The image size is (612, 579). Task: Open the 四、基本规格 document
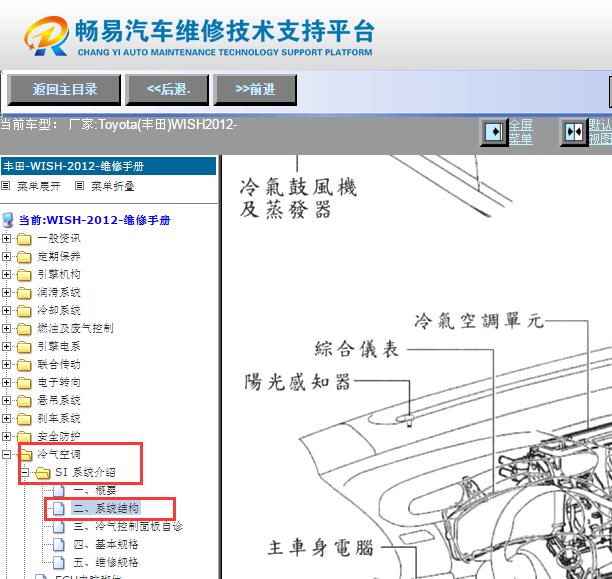click(x=106, y=544)
